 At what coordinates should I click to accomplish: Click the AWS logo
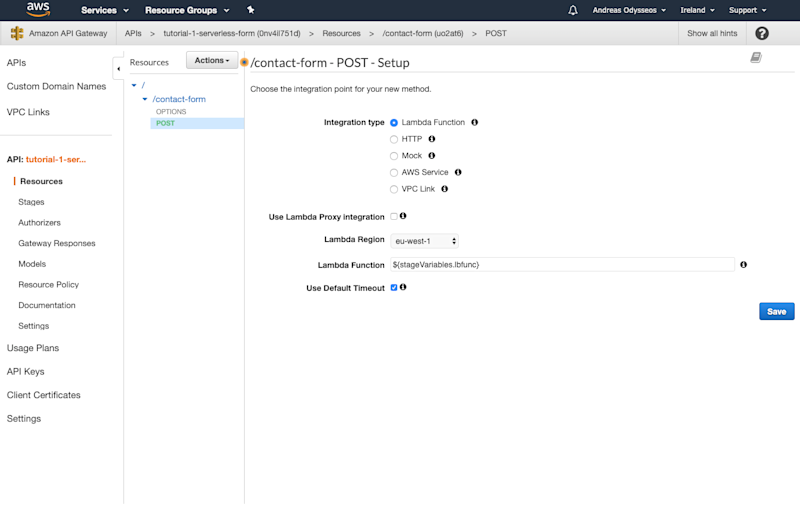[x=38, y=9]
